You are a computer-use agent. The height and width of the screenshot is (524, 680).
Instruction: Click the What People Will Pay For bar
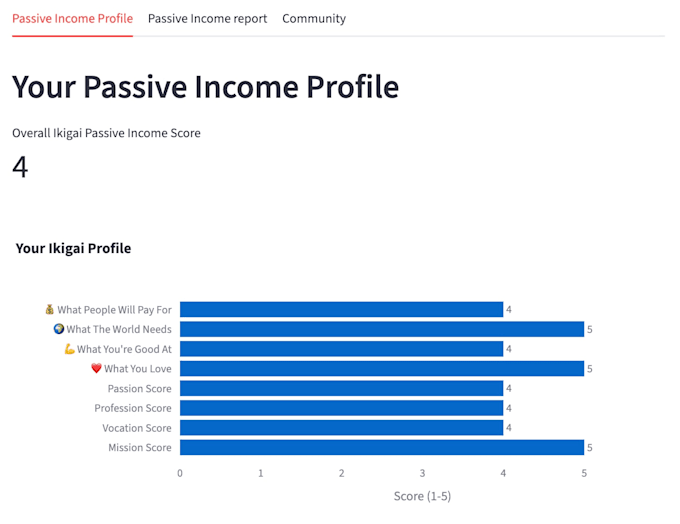click(341, 309)
